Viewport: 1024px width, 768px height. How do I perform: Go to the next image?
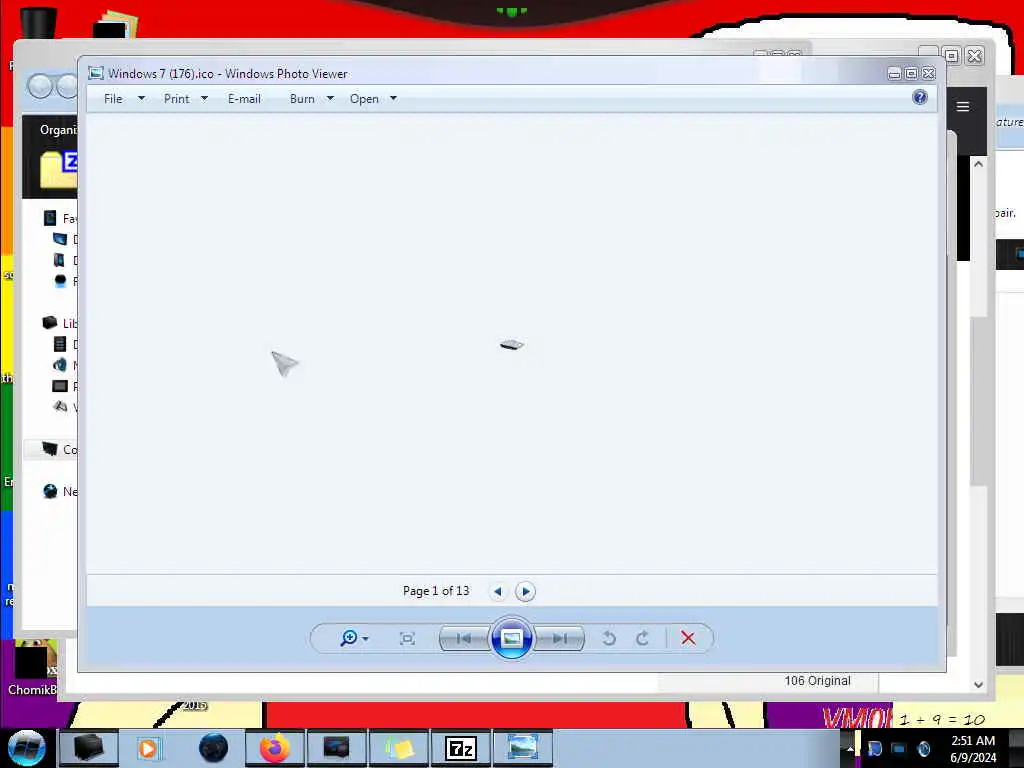560,639
